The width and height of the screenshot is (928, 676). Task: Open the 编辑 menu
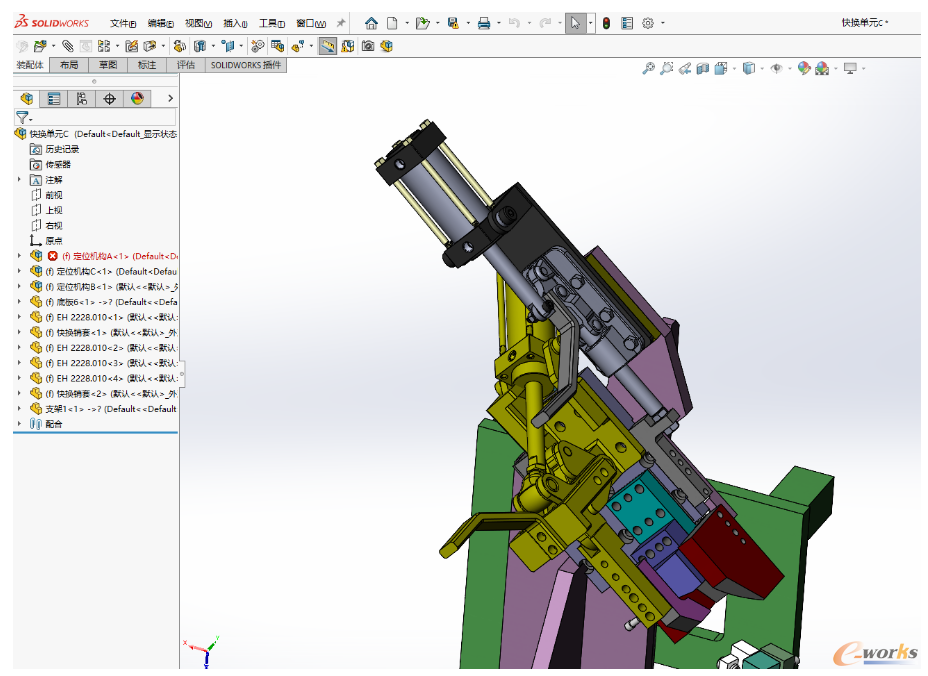[160, 23]
